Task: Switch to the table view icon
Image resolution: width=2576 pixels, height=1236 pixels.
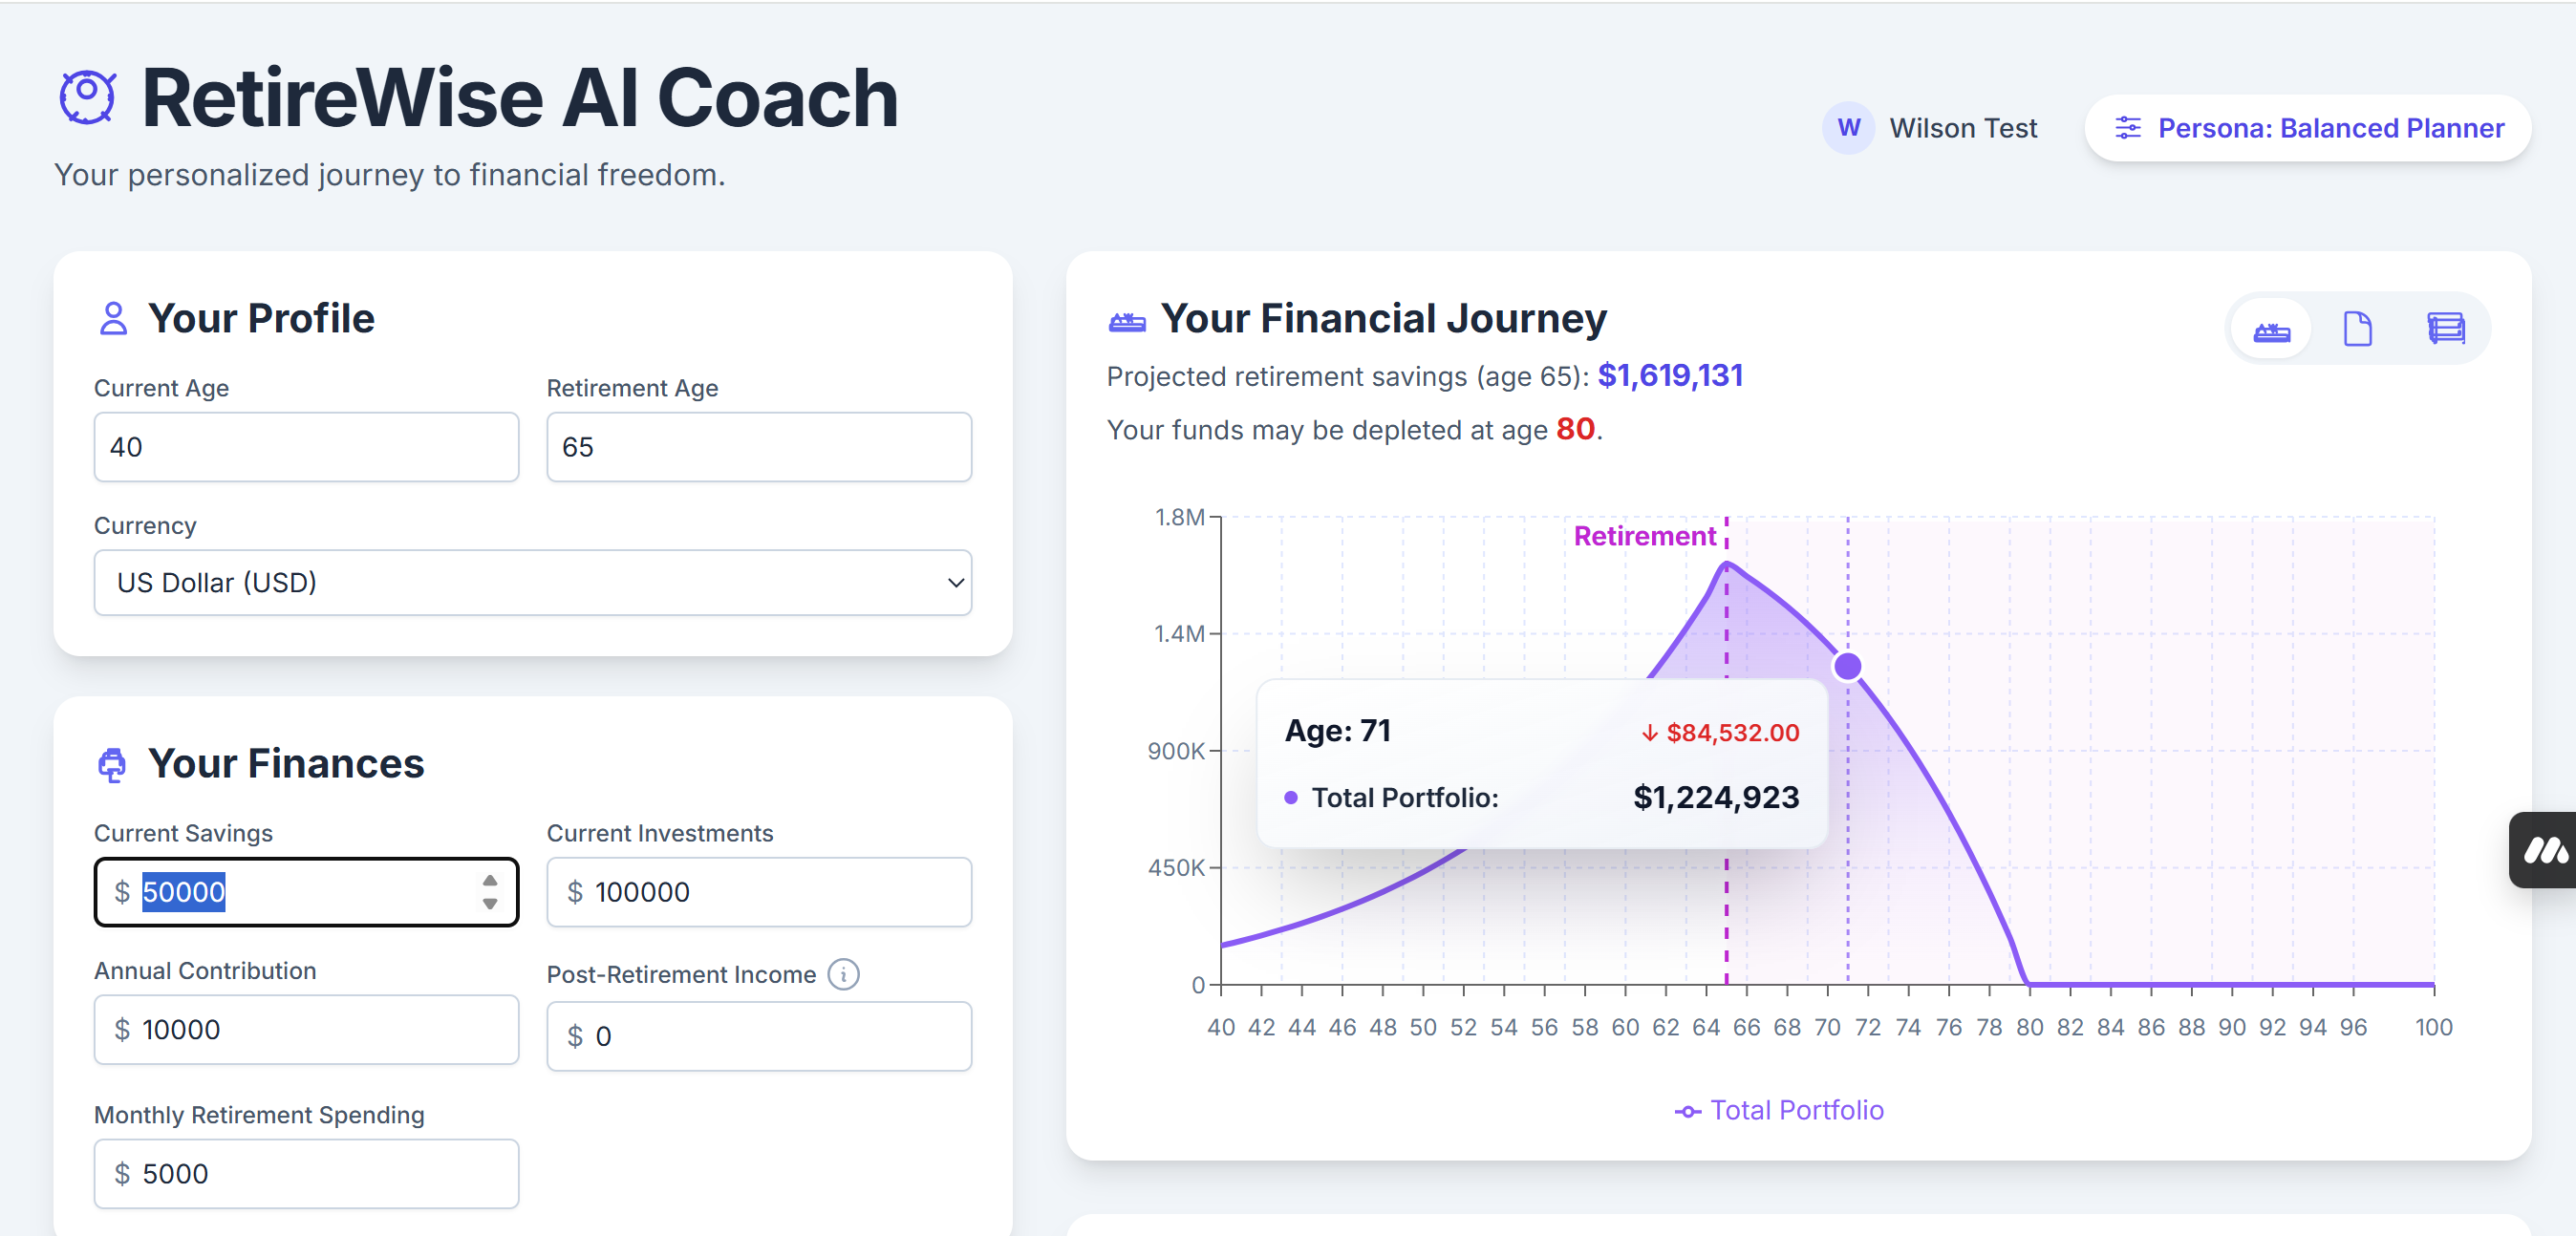Action: (x=2444, y=328)
